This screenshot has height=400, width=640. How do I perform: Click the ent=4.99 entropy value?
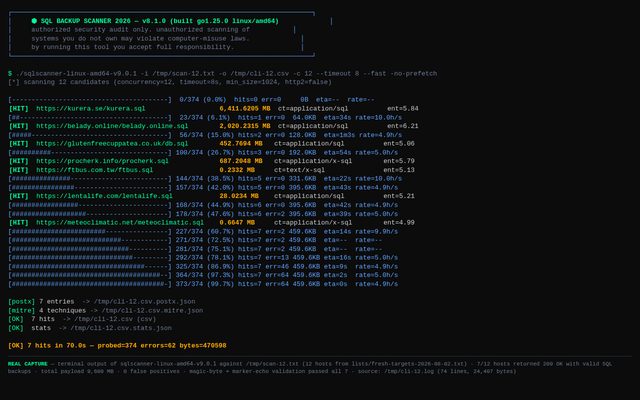point(399,223)
